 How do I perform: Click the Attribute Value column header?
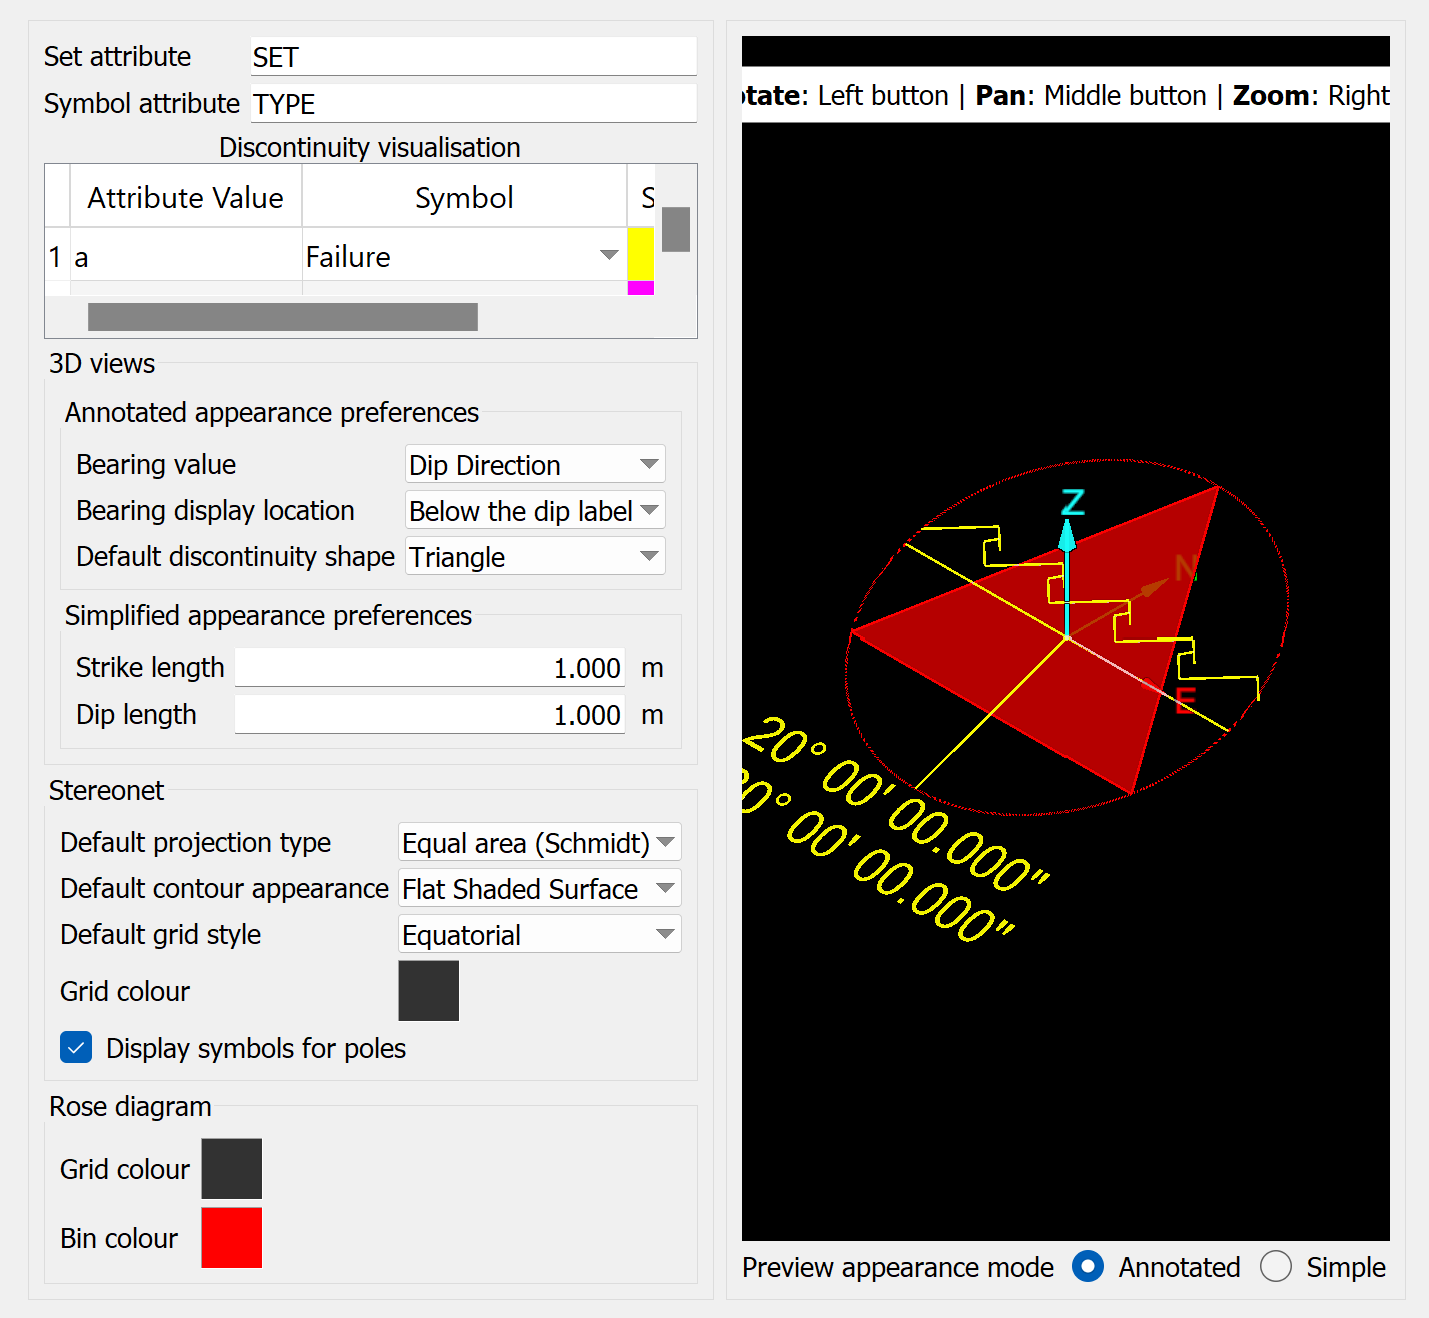tap(185, 198)
